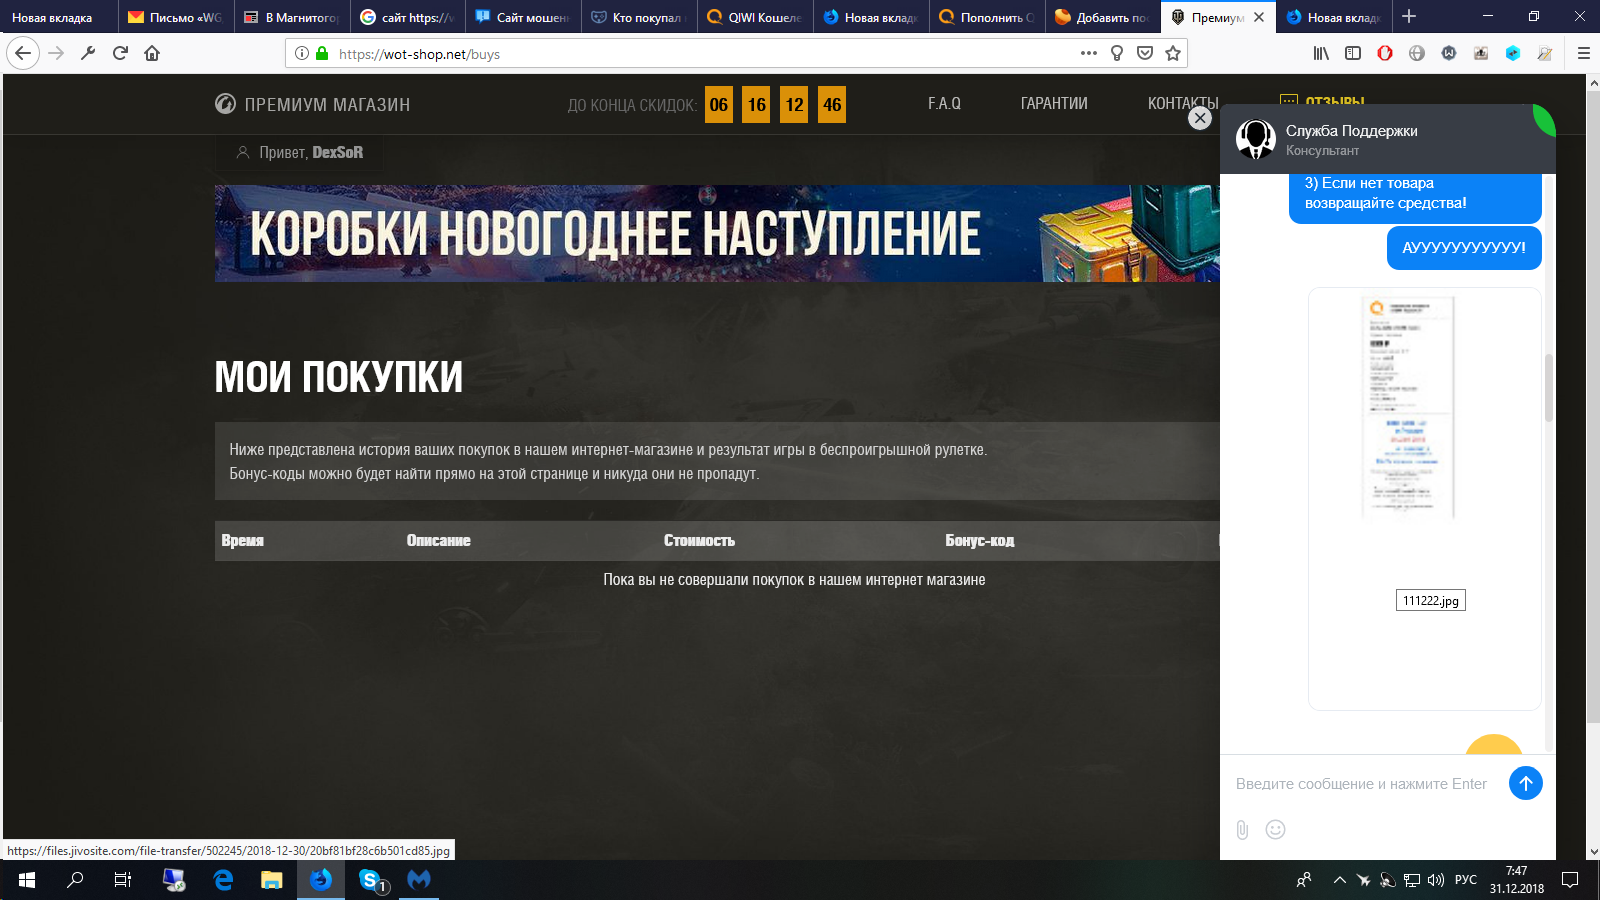Click the Стоимость column header
Image resolution: width=1600 pixels, height=900 pixels.
699,540
